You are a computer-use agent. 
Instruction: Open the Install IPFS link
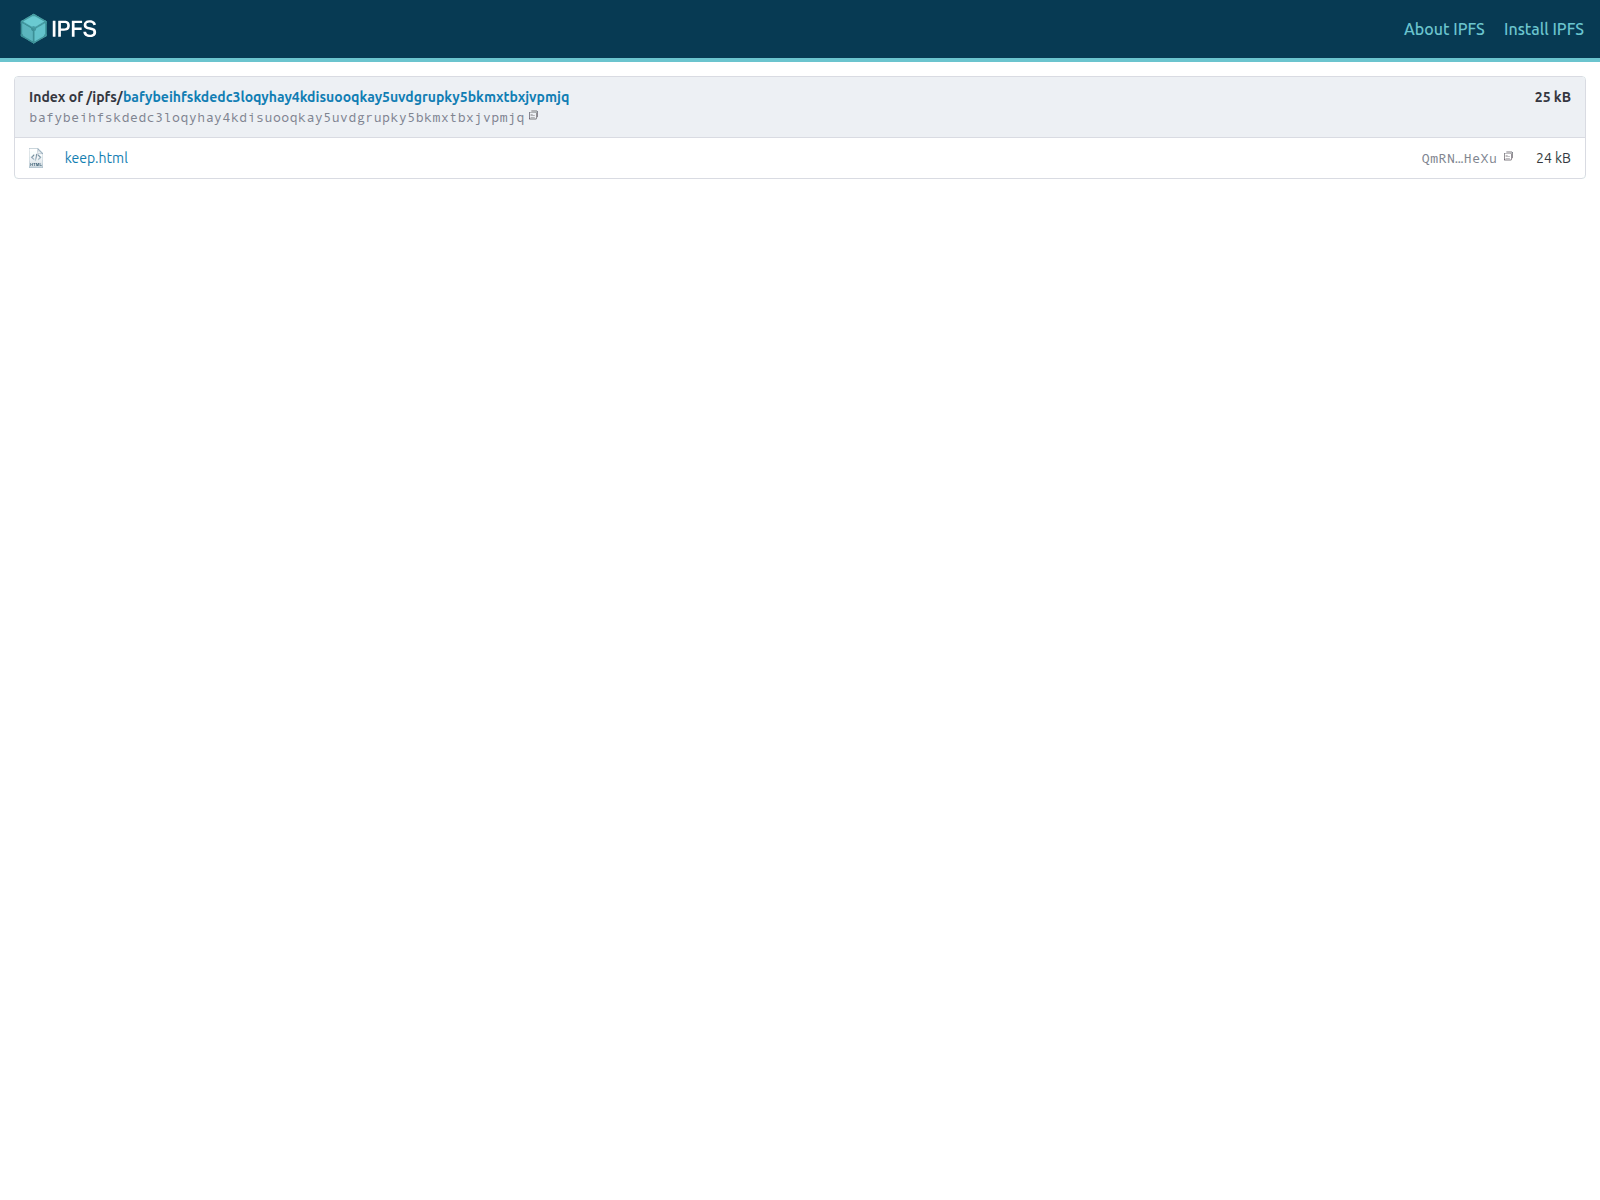point(1543,29)
